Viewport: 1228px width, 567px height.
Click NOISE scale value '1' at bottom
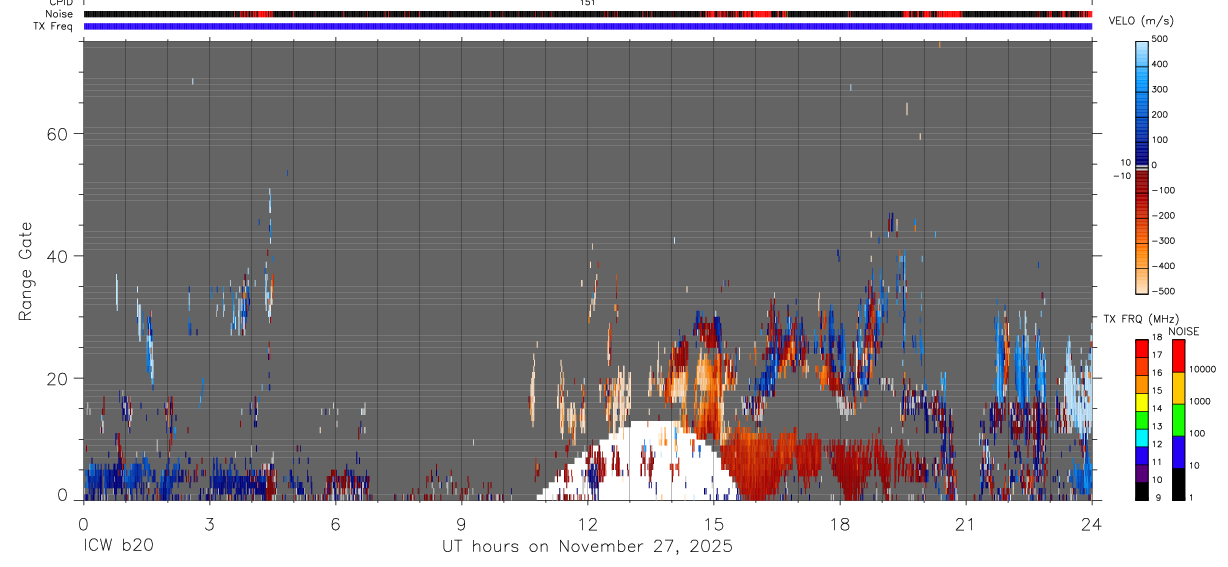[x=1191, y=497]
